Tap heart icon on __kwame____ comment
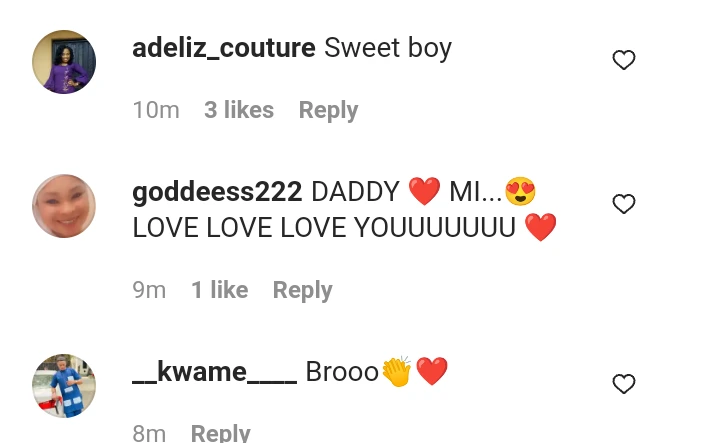 coord(624,384)
